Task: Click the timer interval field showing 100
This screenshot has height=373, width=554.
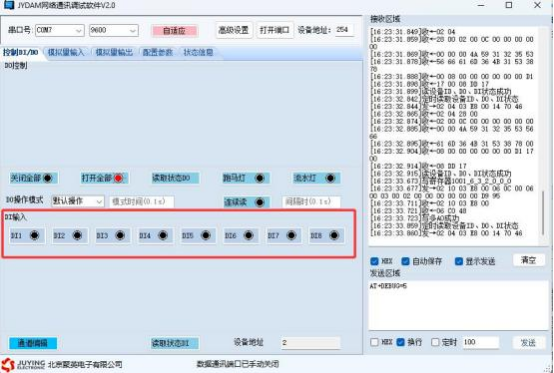Action: coord(481,342)
